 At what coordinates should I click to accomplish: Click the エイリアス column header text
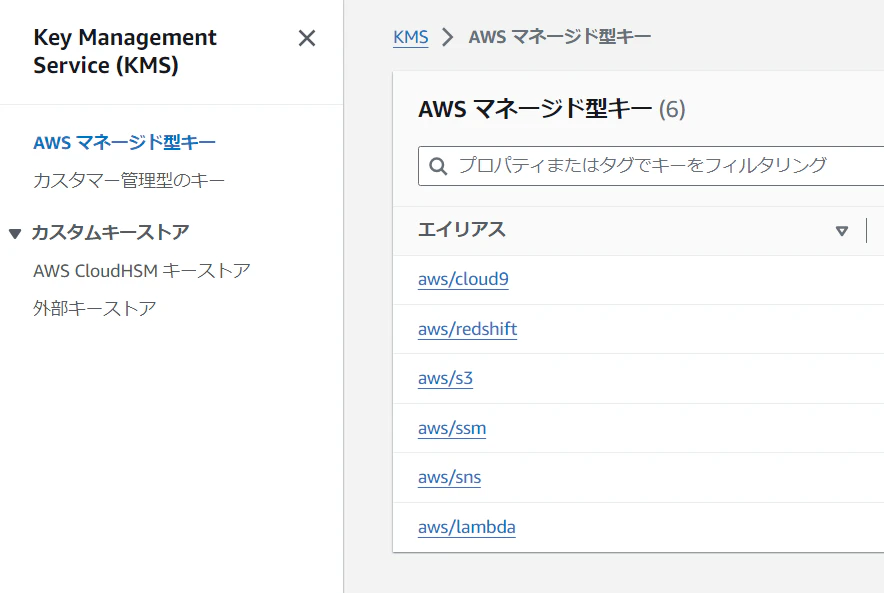462,230
